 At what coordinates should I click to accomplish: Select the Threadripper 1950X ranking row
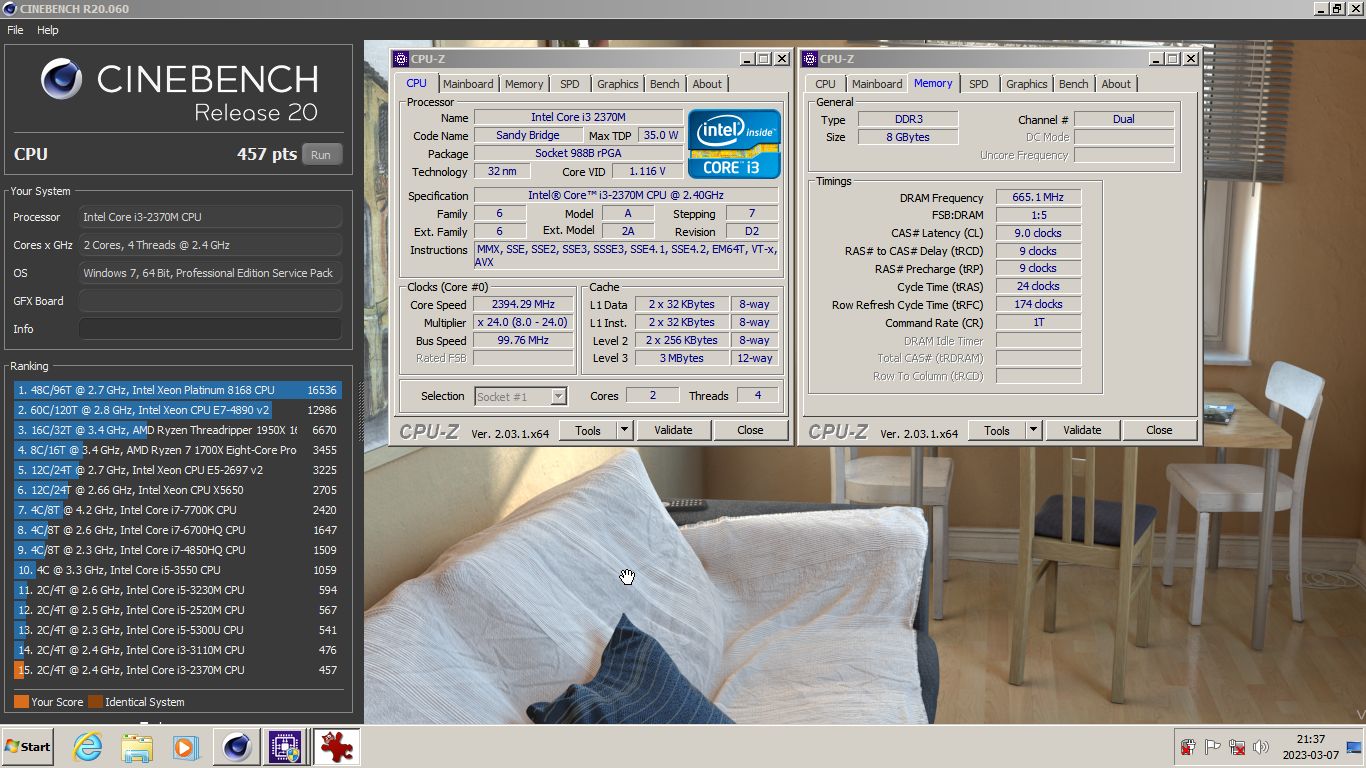coord(178,430)
